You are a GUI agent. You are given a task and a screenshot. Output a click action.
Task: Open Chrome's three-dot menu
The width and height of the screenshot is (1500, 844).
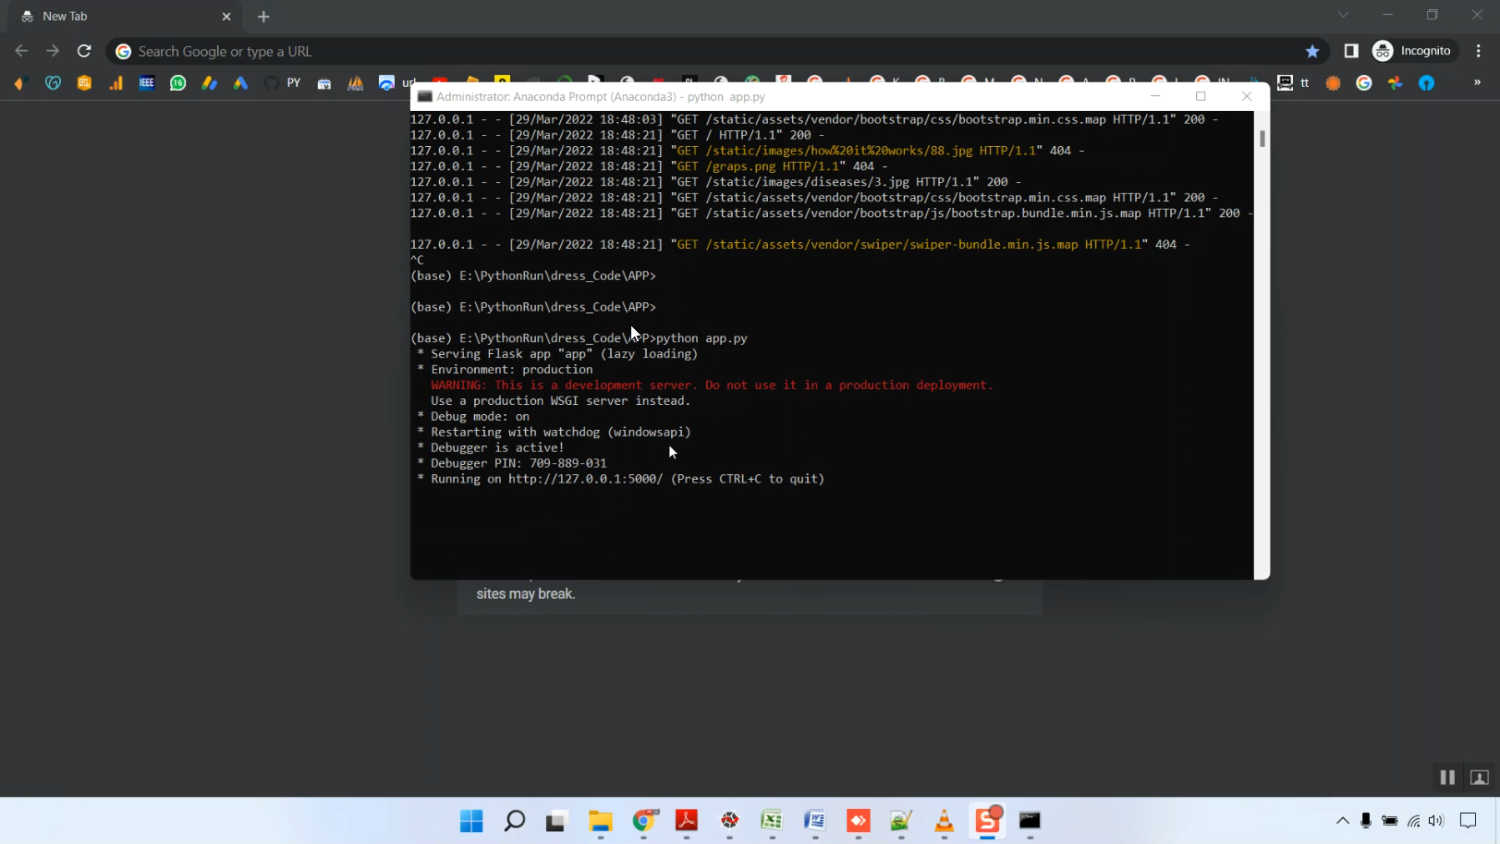click(1478, 51)
